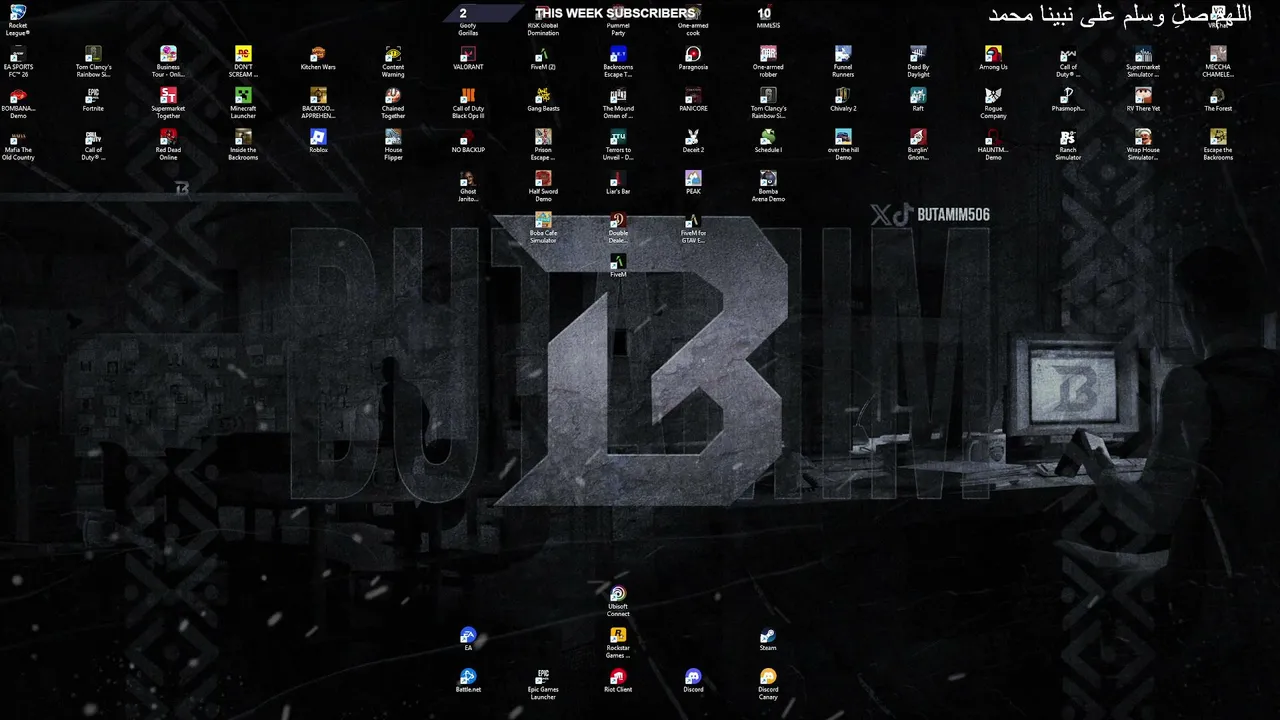Open the Half Sword Demo shortcut

point(543,187)
